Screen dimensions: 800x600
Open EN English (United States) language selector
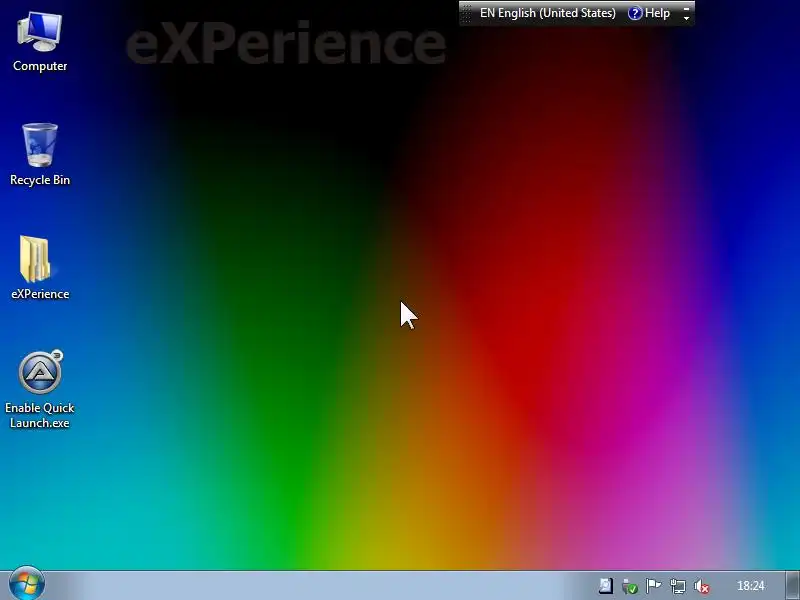pos(547,13)
